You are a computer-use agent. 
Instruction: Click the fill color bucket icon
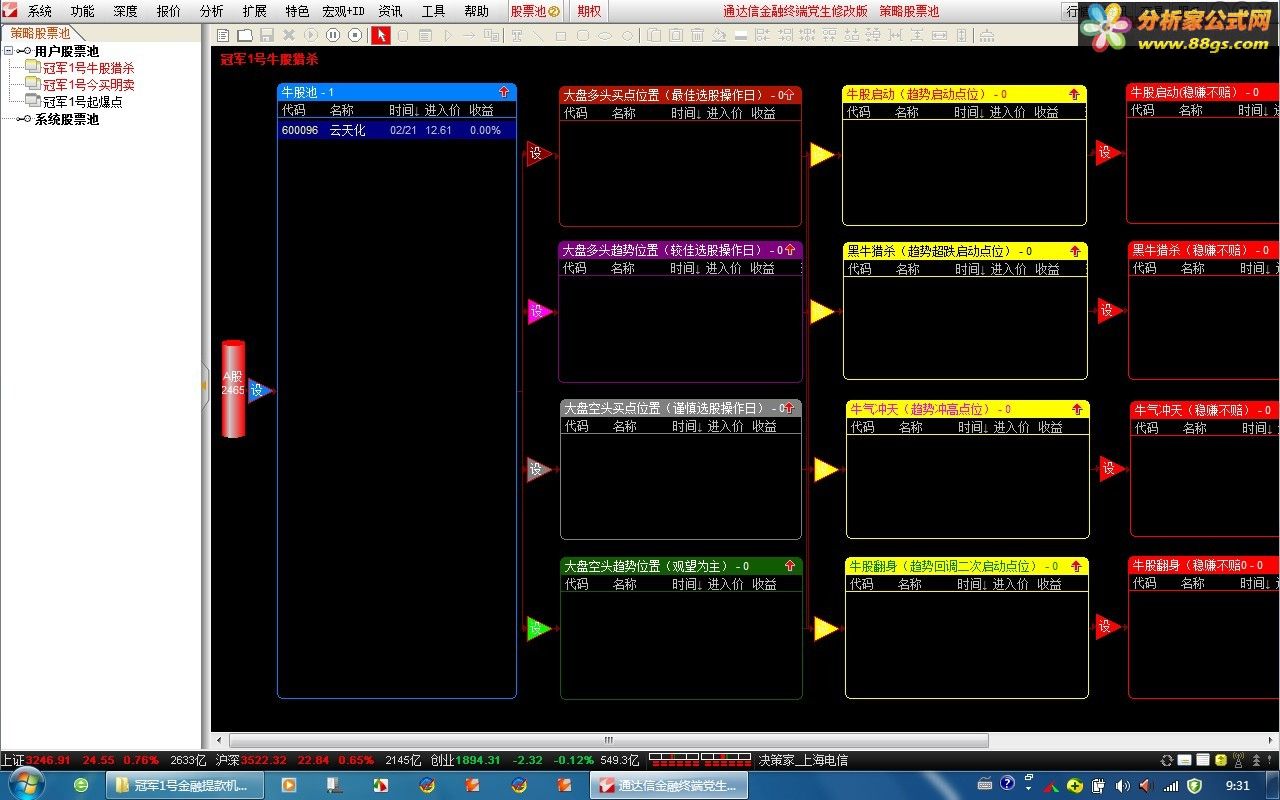coord(719,35)
